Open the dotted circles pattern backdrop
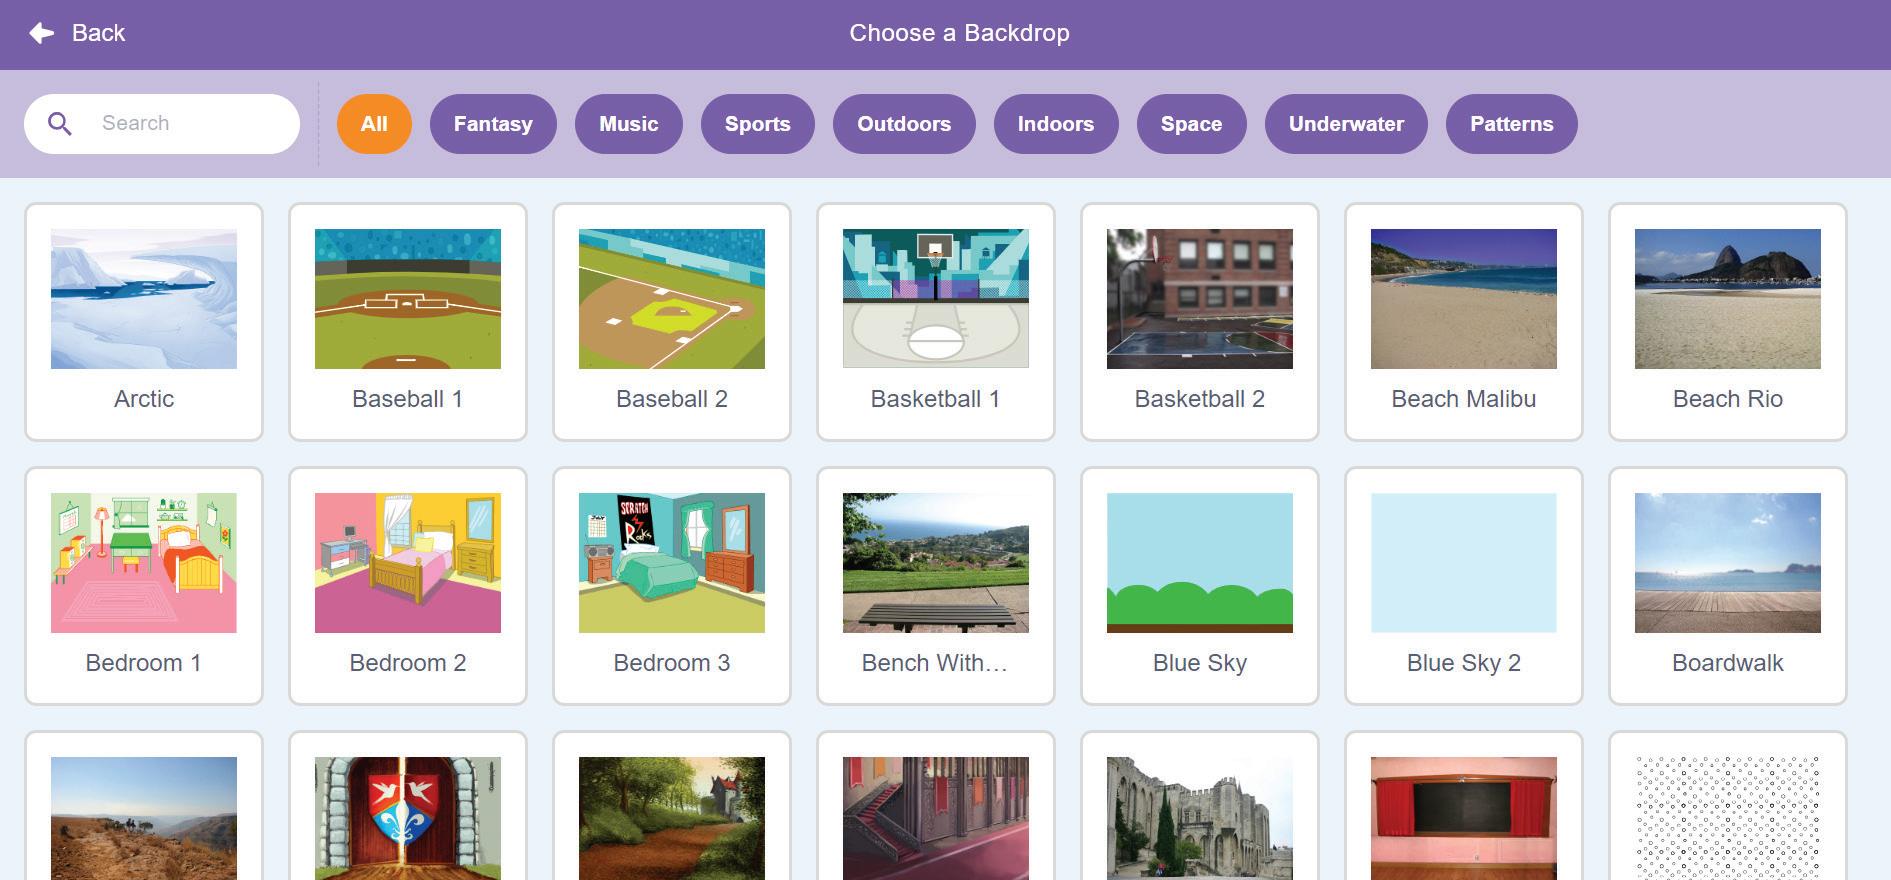The height and width of the screenshot is (880, 1891). click(x=1728, y=818)
